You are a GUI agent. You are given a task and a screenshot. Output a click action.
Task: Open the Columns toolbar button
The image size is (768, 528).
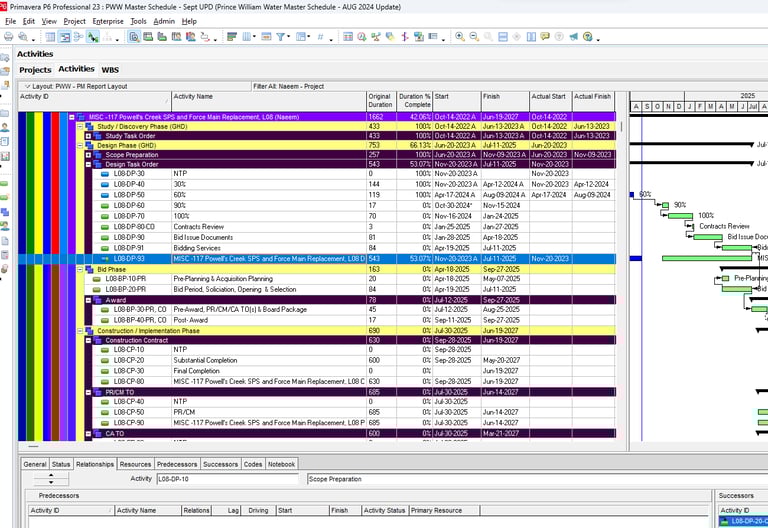[247, 37]
